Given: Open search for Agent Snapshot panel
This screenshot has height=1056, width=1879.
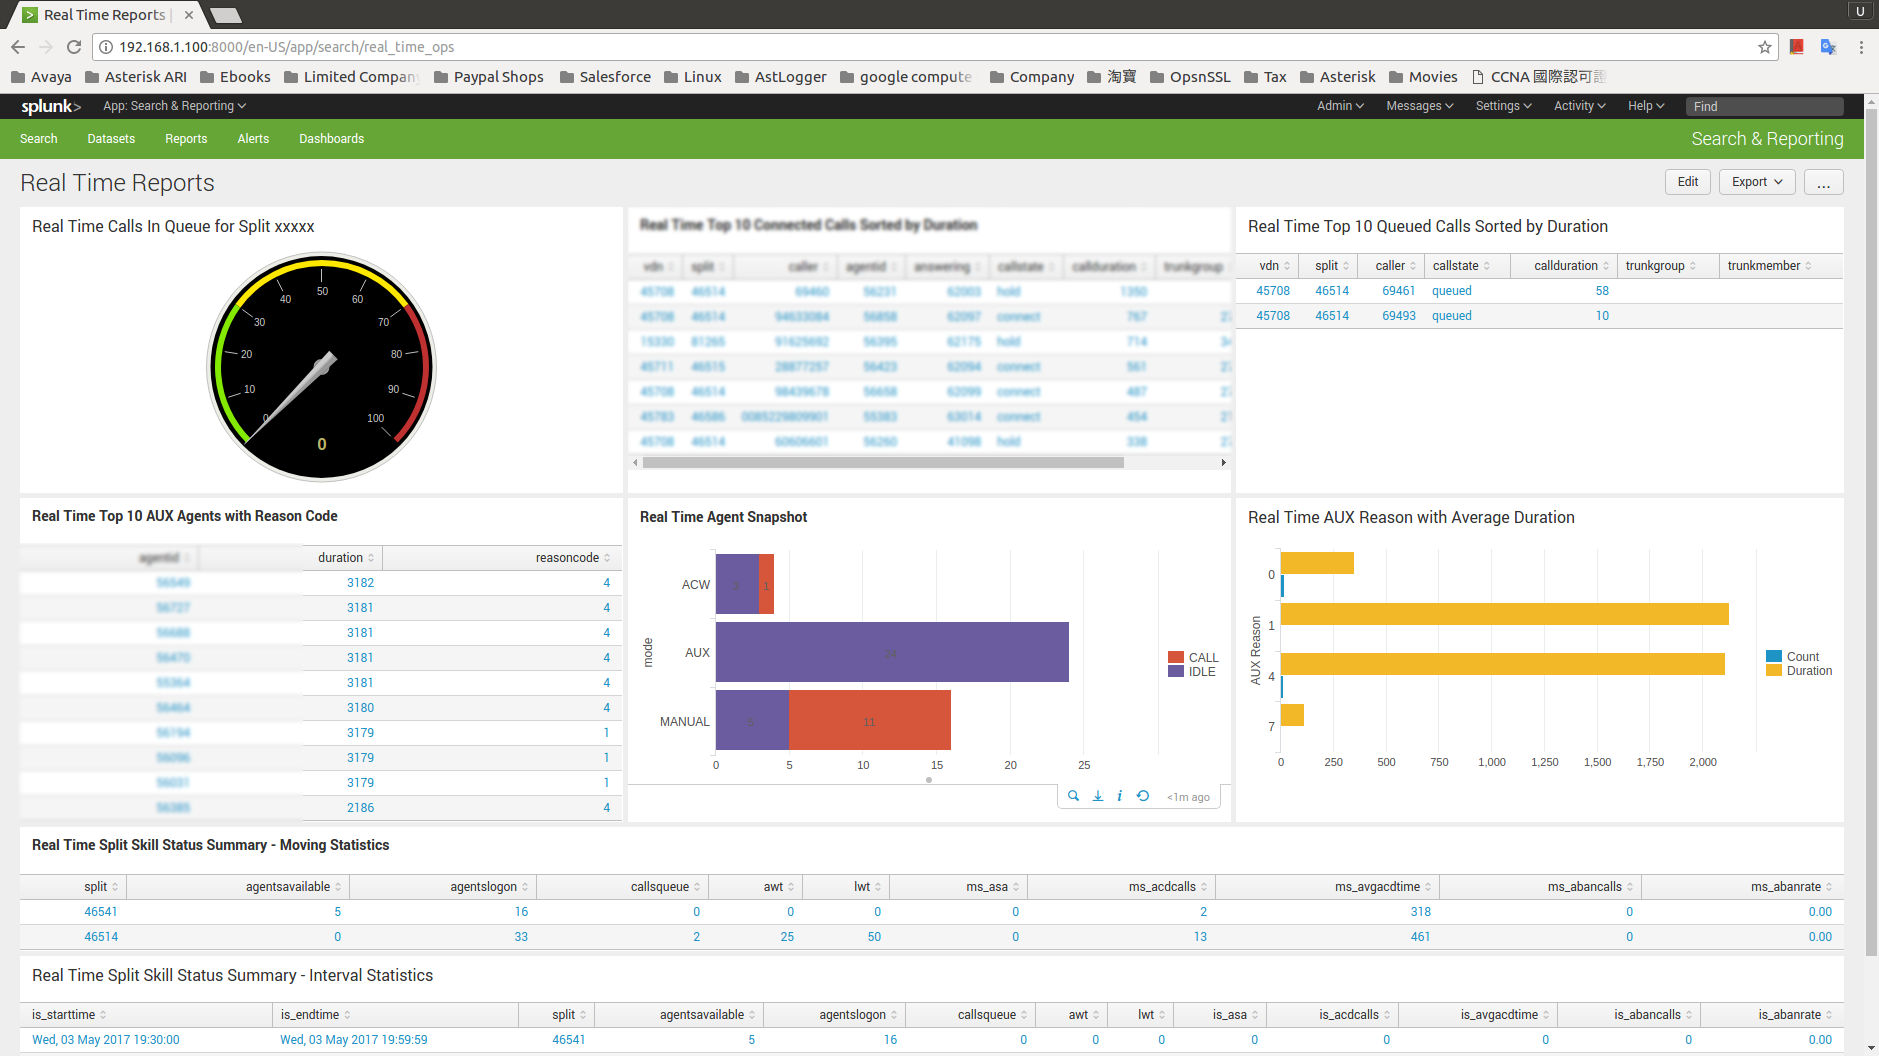Looking at the screenshot, I should coord(1073,796).
